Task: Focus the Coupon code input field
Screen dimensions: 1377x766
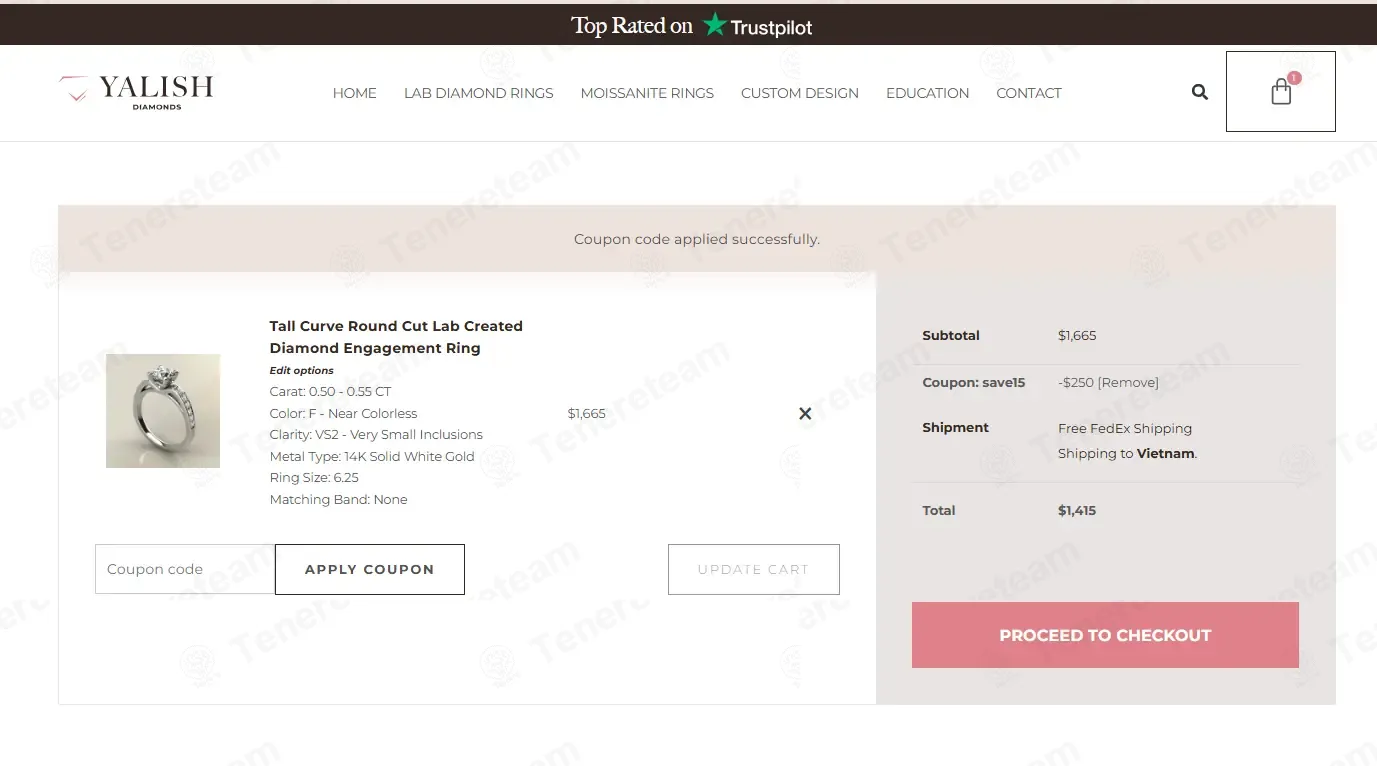Action: coord(185,569)
